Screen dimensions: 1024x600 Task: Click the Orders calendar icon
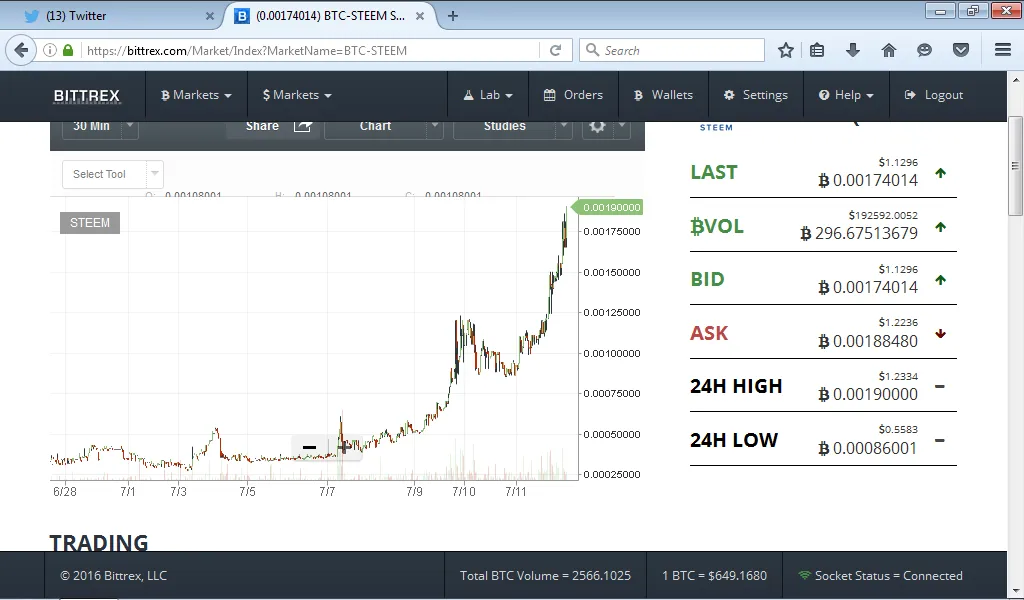pos(550,95)
